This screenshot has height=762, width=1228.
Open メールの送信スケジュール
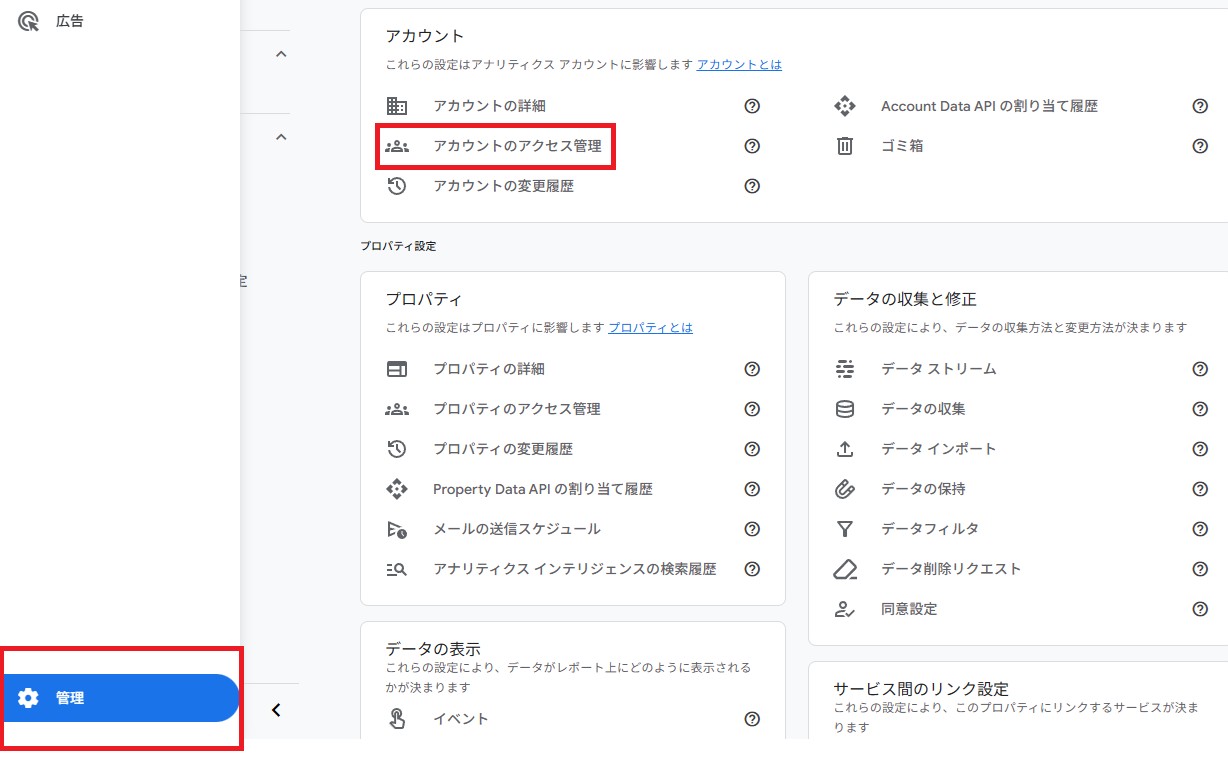coord(517,529)
